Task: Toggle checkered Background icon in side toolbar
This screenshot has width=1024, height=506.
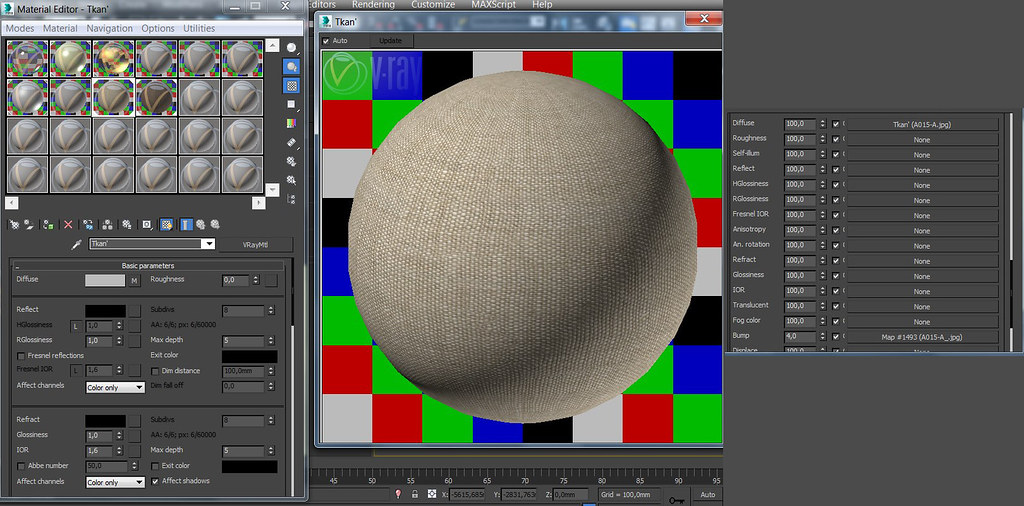Action: 291,85
